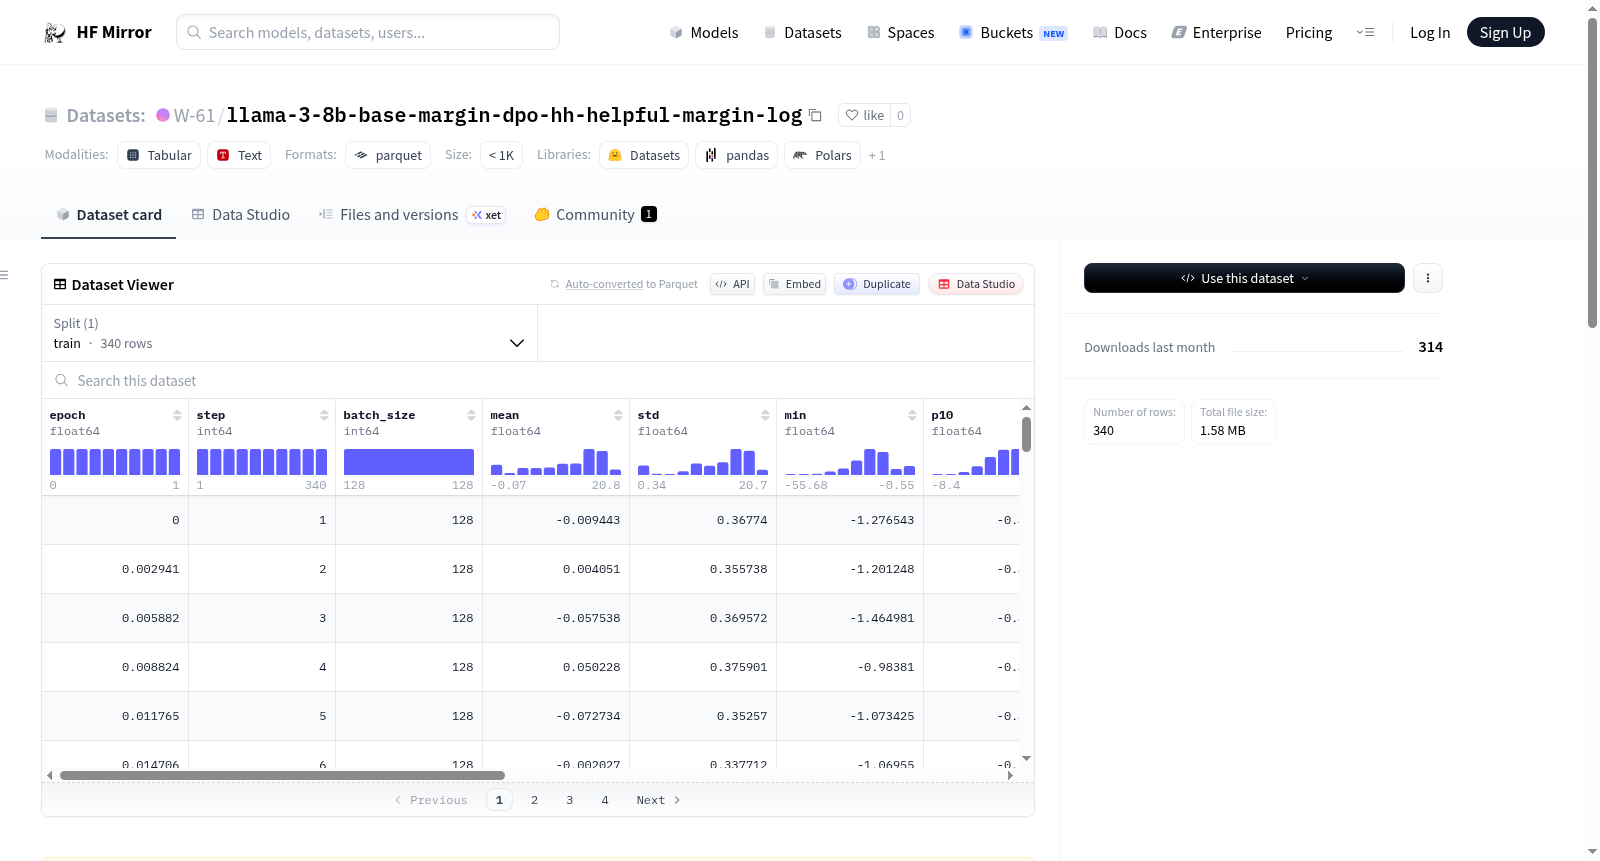The height and width of the screenshot is (861, 1600).
Task: Click the std column histogram
Action: [703, 462]
